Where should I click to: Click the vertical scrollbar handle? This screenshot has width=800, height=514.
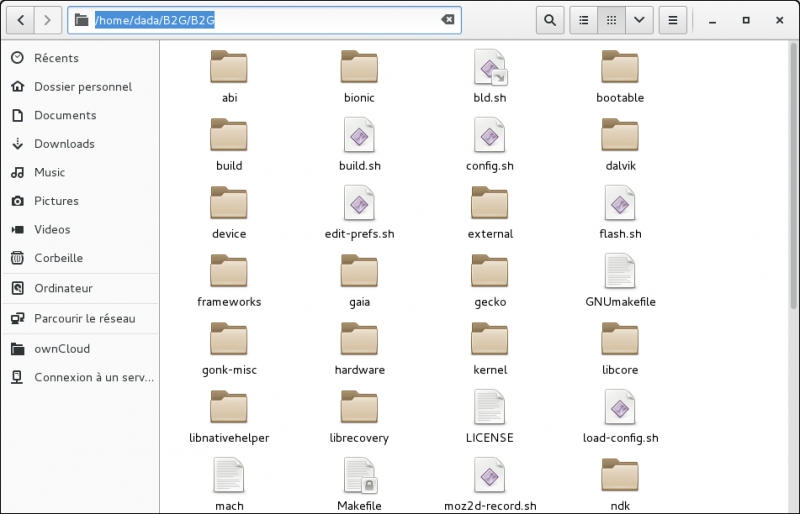793,175
